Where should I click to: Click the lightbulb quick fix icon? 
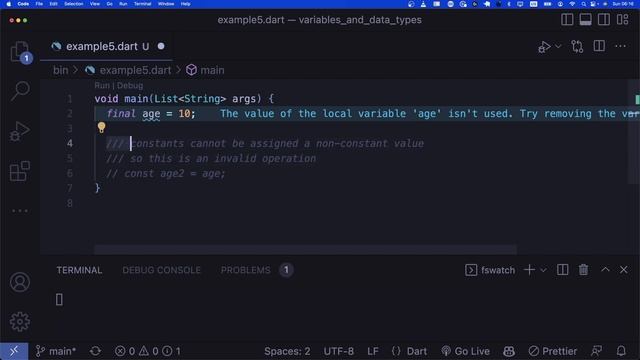tap(102, 128)
